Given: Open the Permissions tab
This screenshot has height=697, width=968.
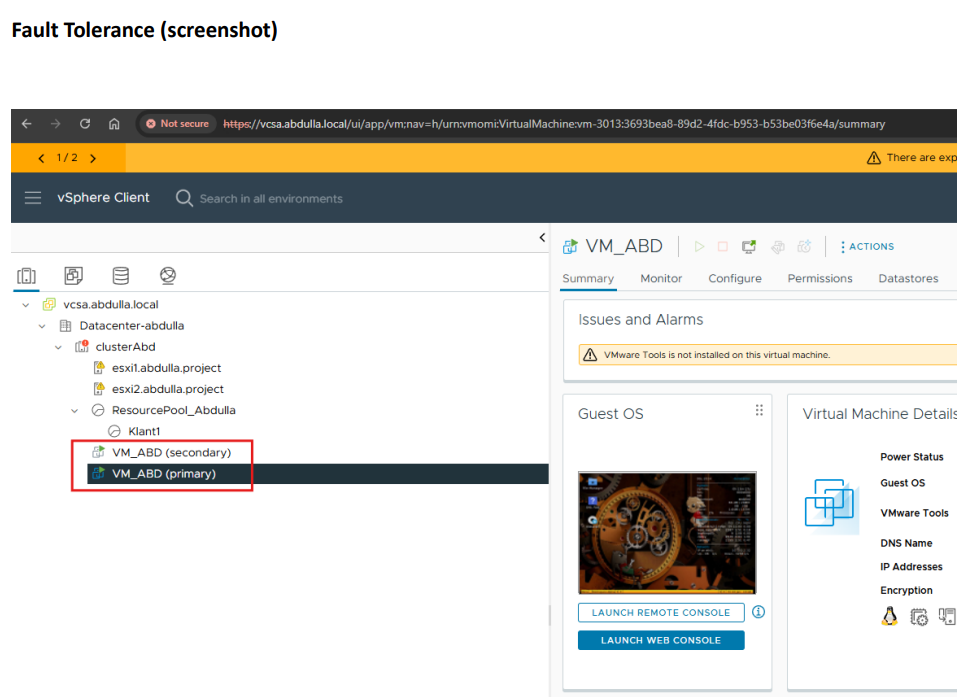Looking at the screenshot, I should coord(820,278).
